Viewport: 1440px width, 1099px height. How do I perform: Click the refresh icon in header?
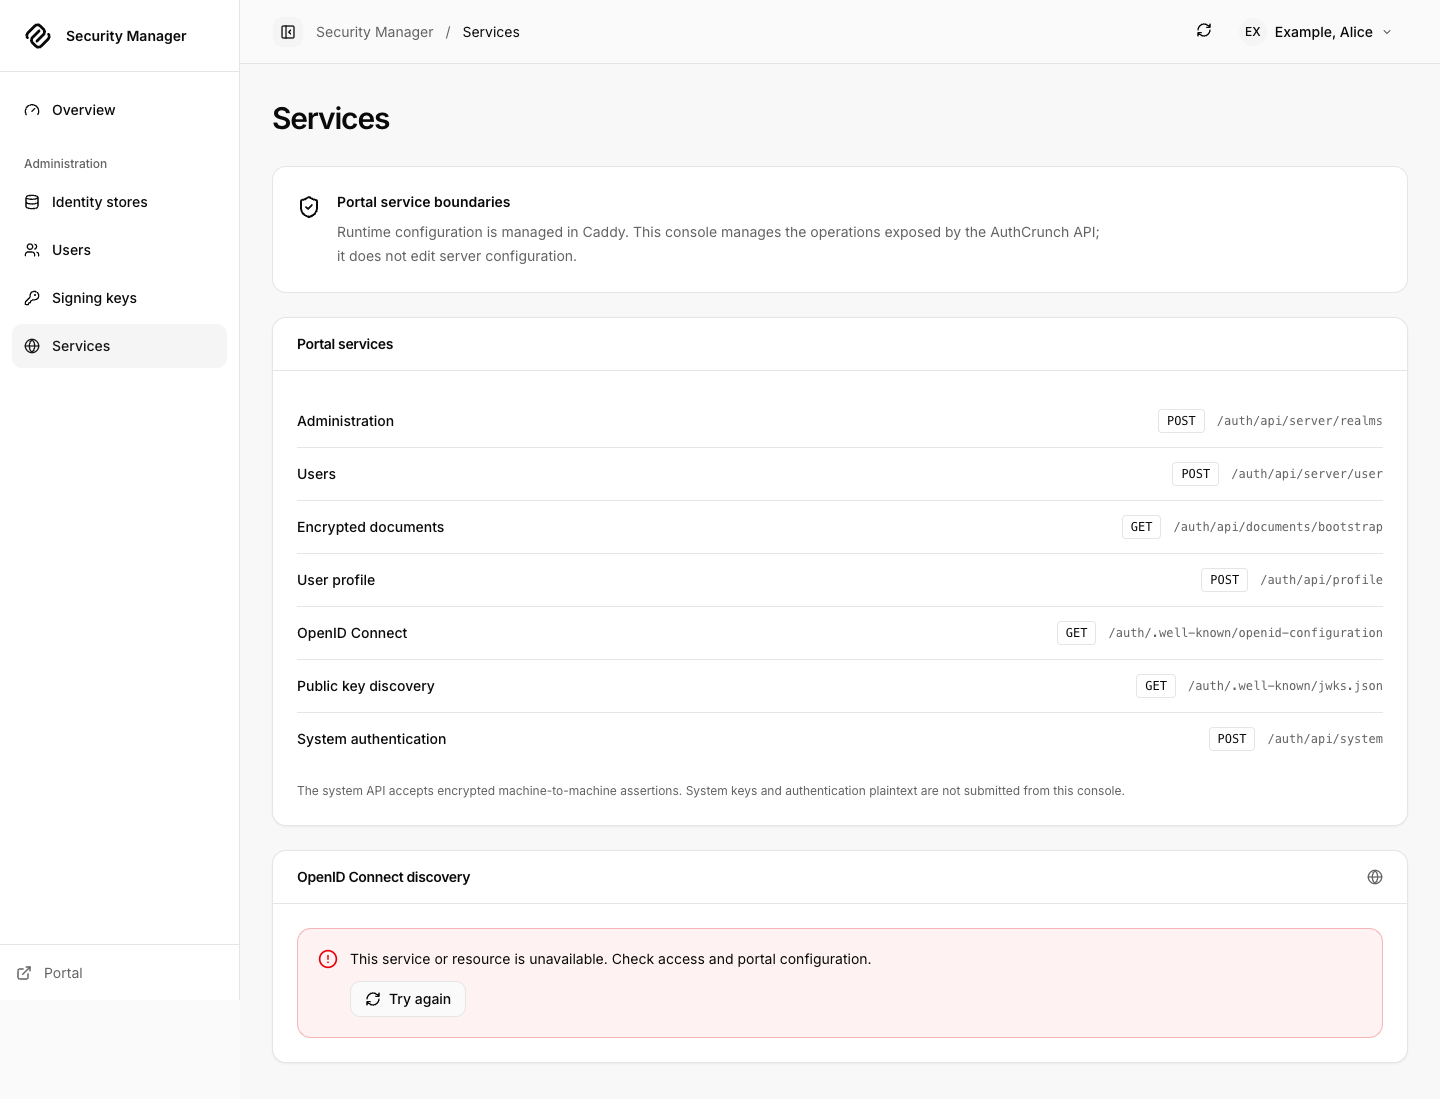[1204, 31]
